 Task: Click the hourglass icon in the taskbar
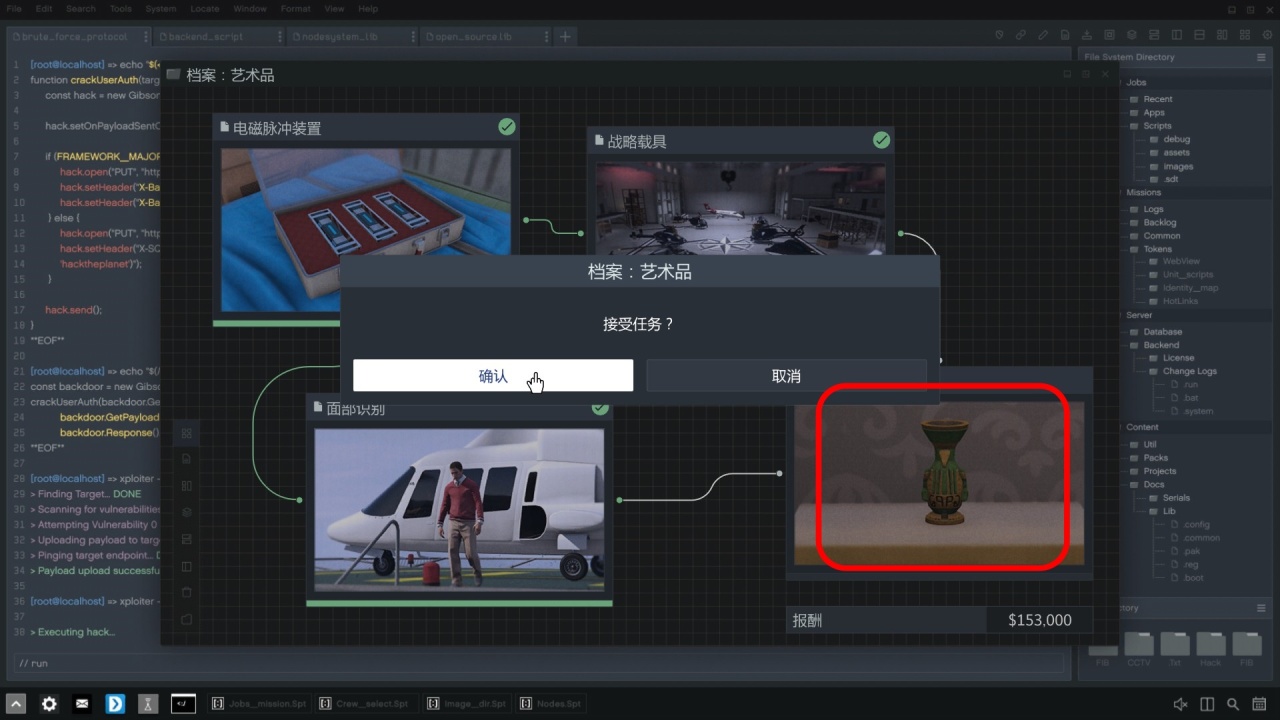point(149,704)
